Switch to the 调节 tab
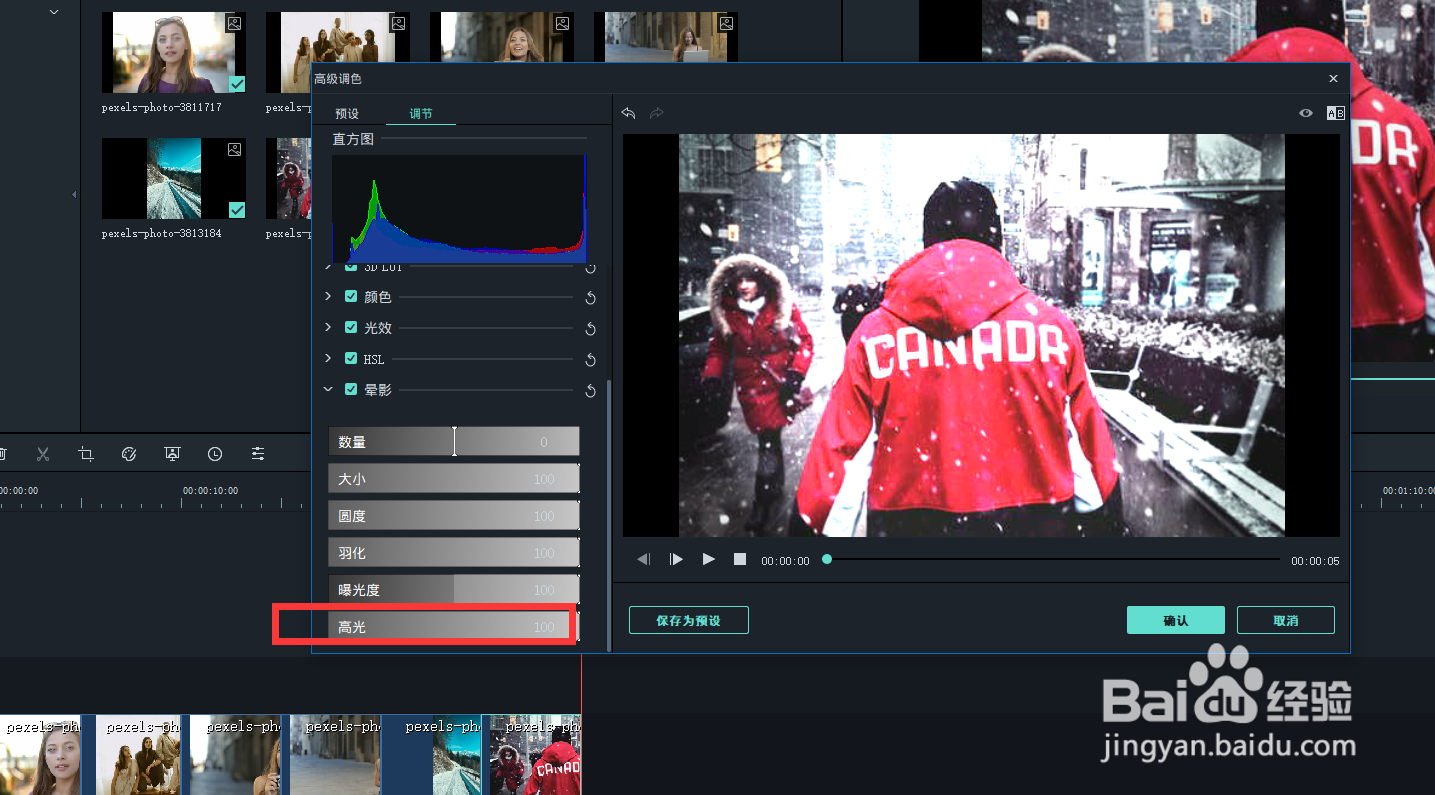Viewport: 1435px width, 795px height. [421, 114]
